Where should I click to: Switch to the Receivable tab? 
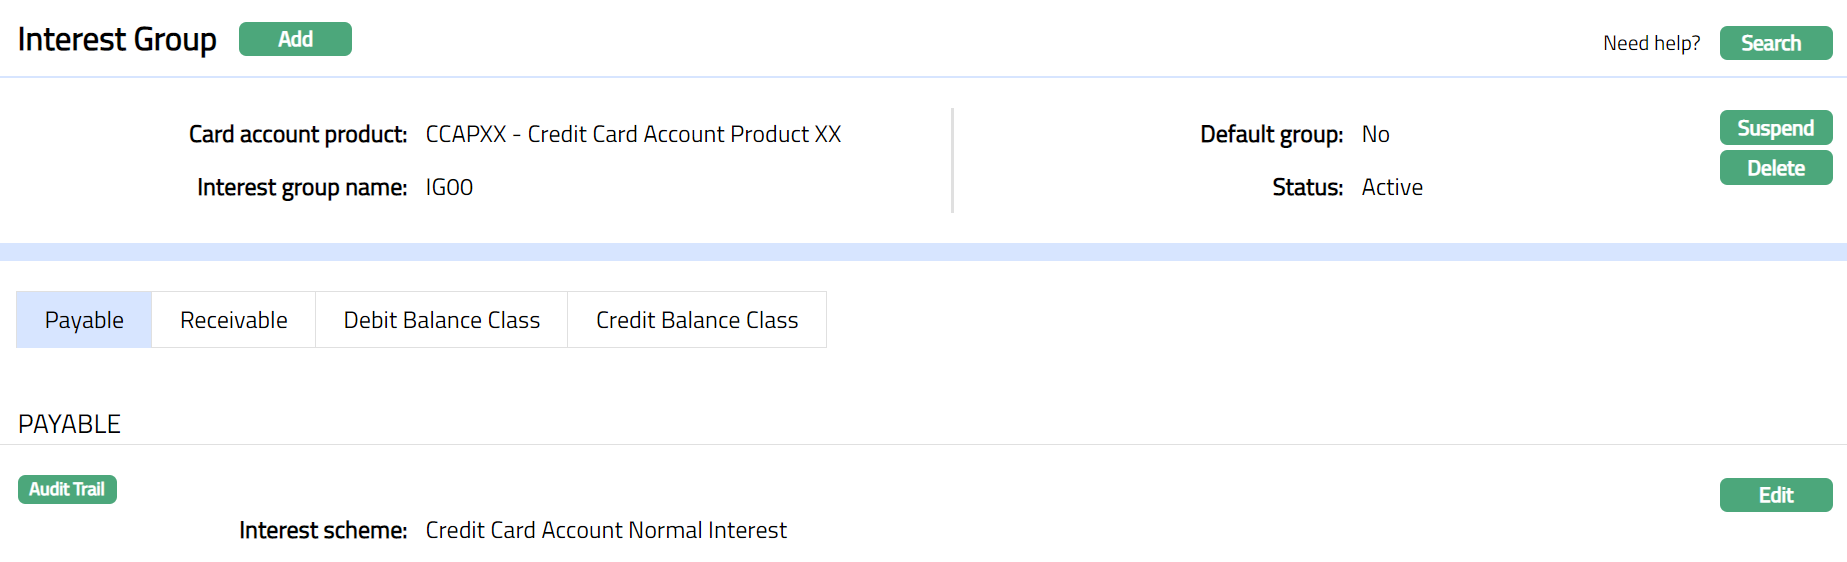[233, 320]
